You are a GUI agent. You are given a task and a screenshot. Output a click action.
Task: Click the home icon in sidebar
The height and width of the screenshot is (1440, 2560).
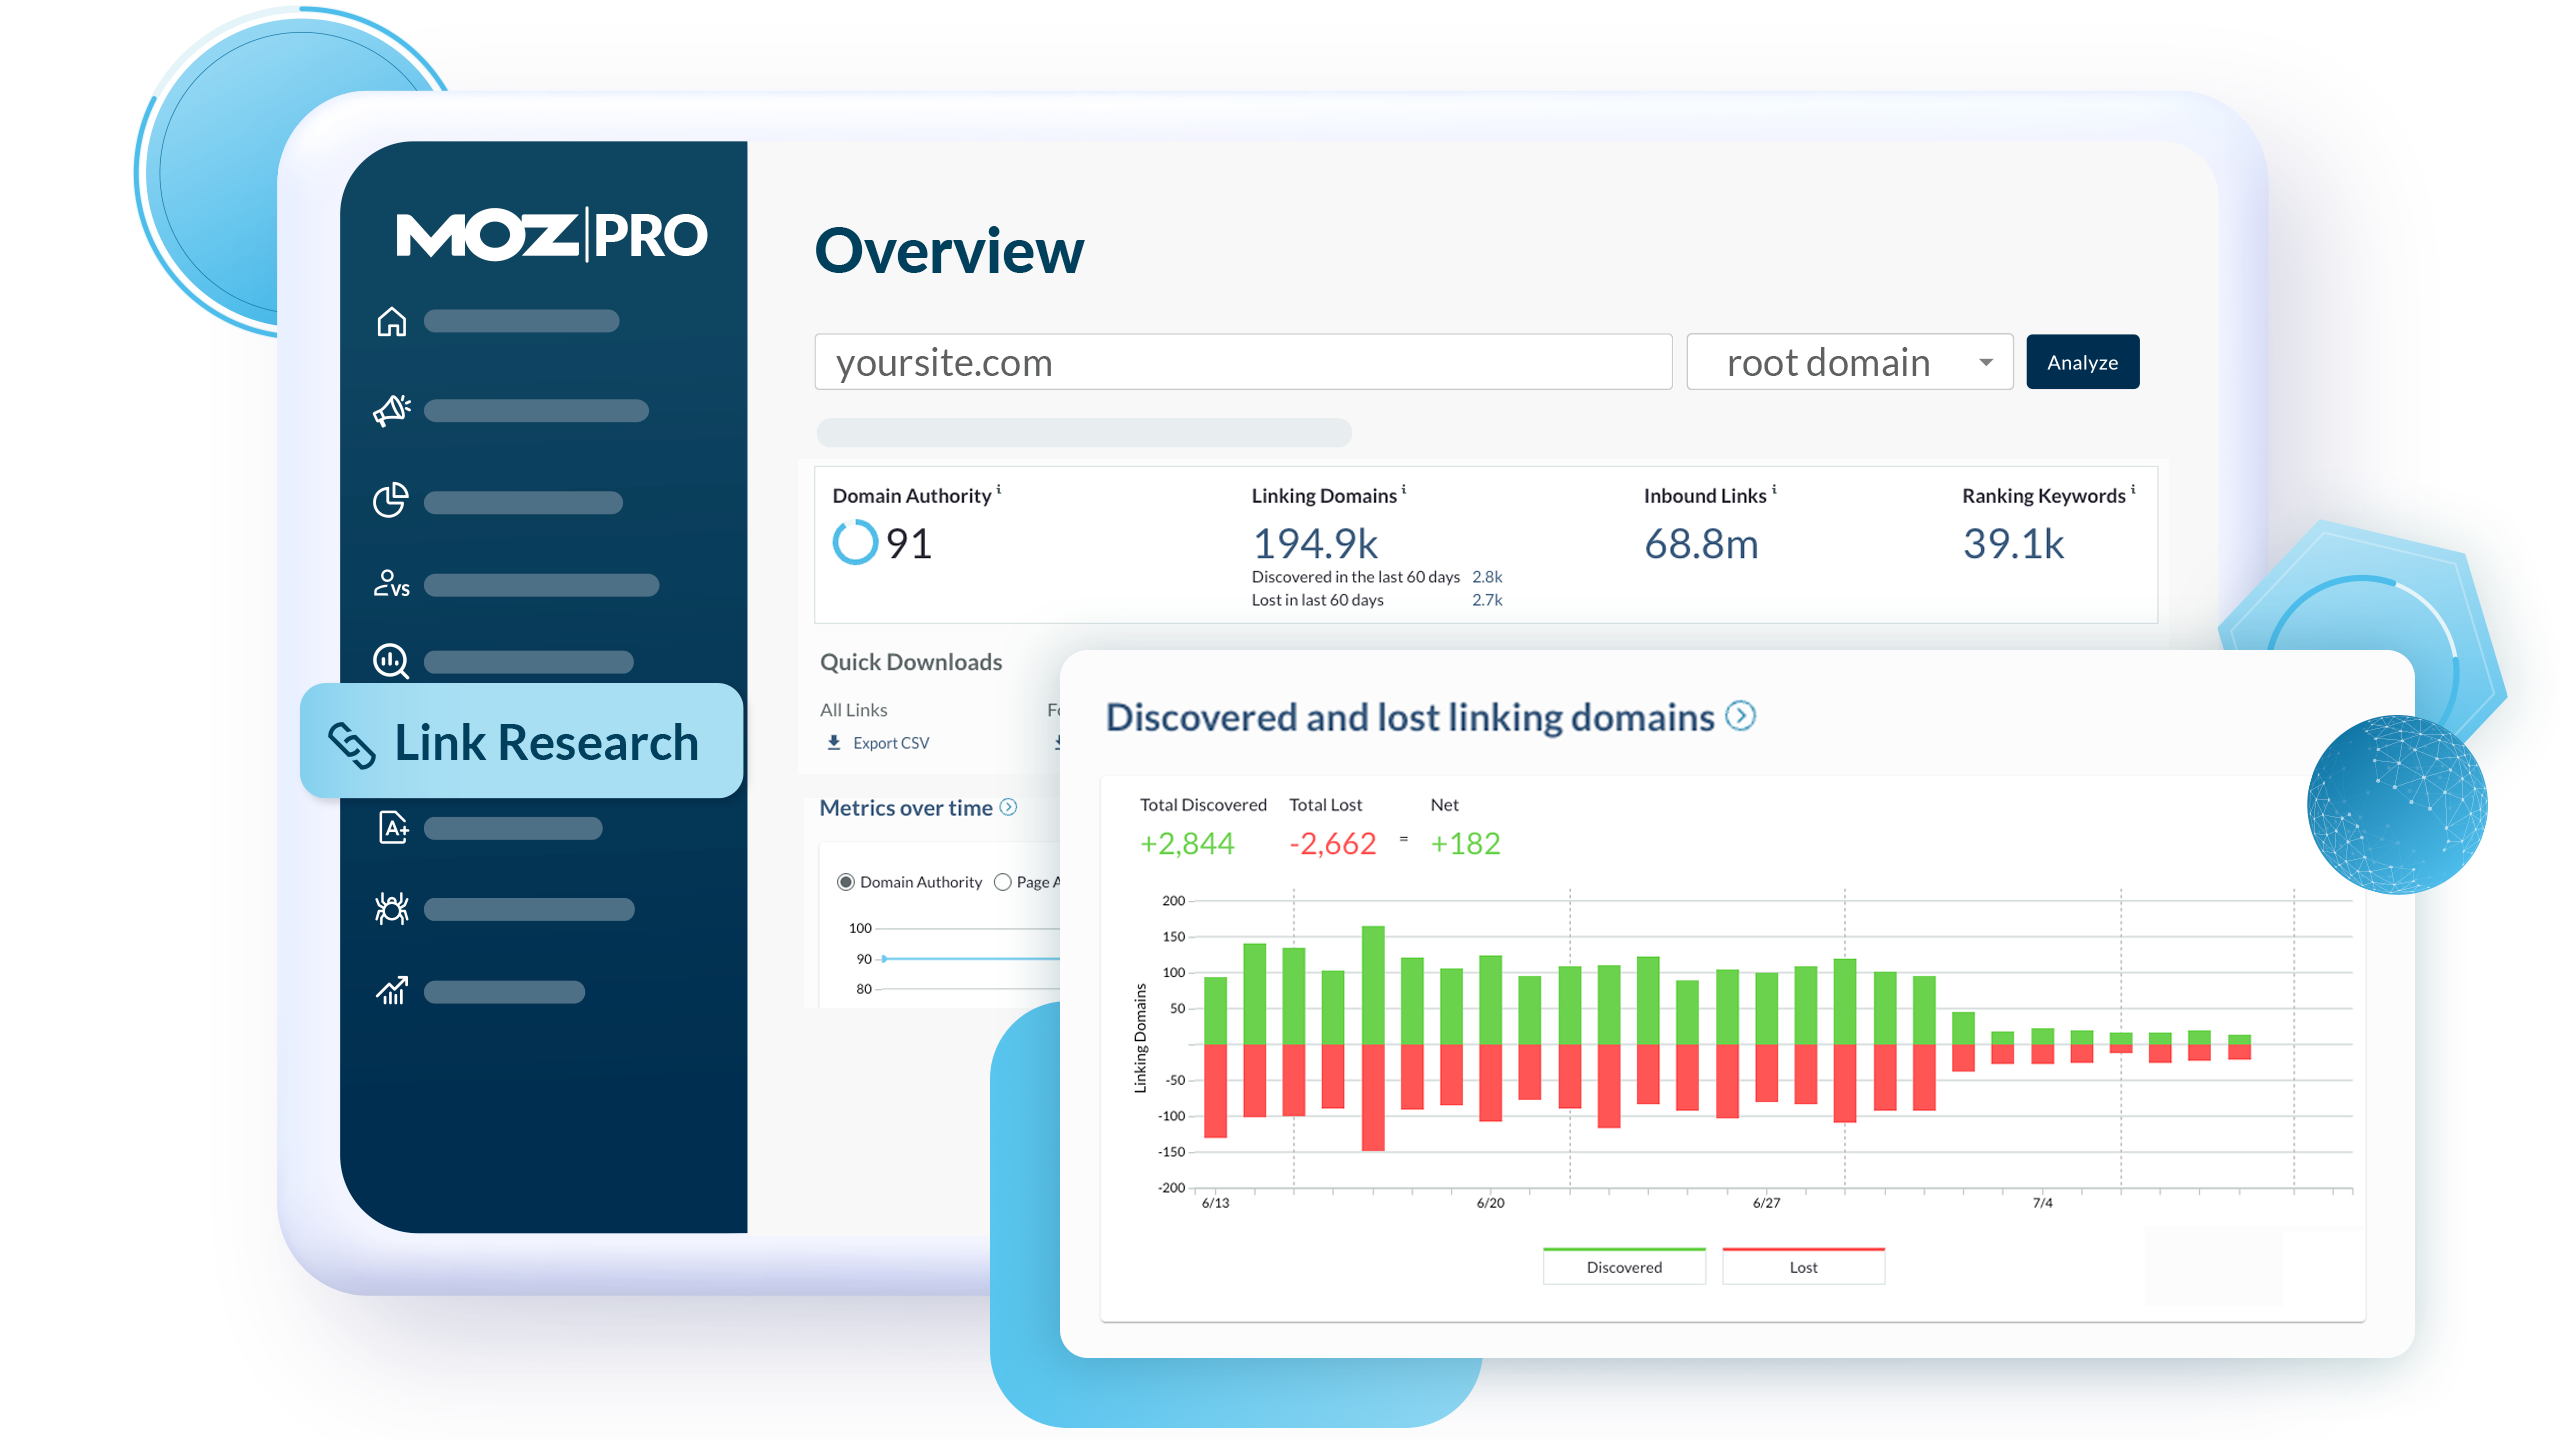pyautogui.click(x=391, y=322)
